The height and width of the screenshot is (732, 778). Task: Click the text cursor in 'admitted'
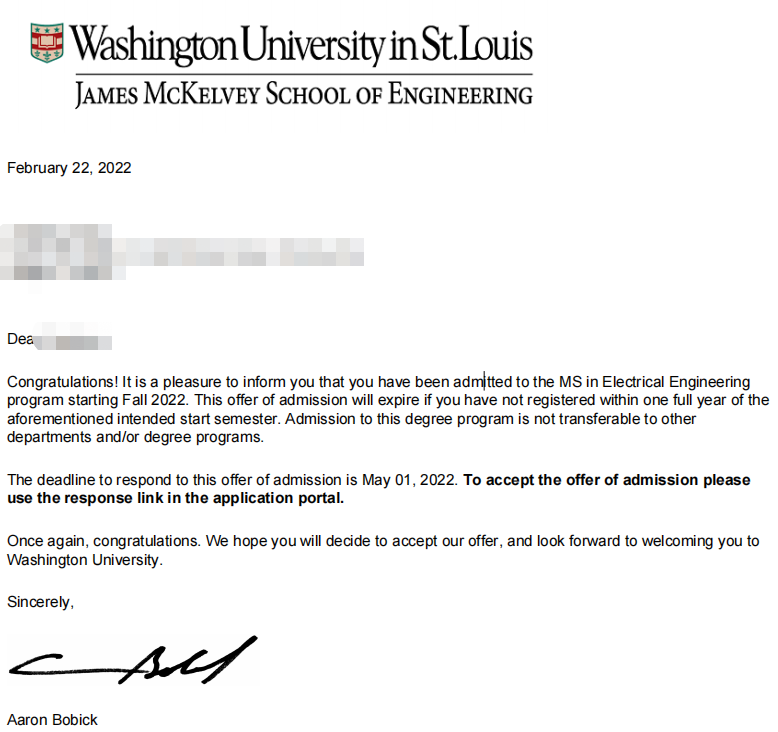click(485, 382)
